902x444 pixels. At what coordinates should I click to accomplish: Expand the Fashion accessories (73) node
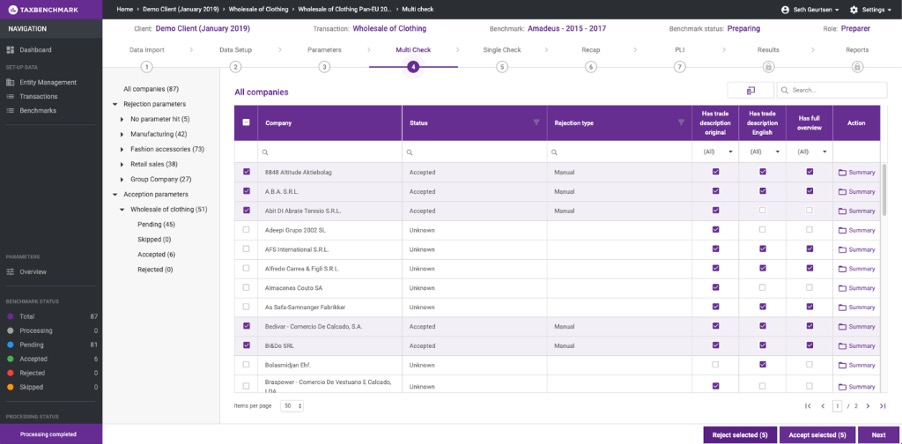click(x=122, y=149)
